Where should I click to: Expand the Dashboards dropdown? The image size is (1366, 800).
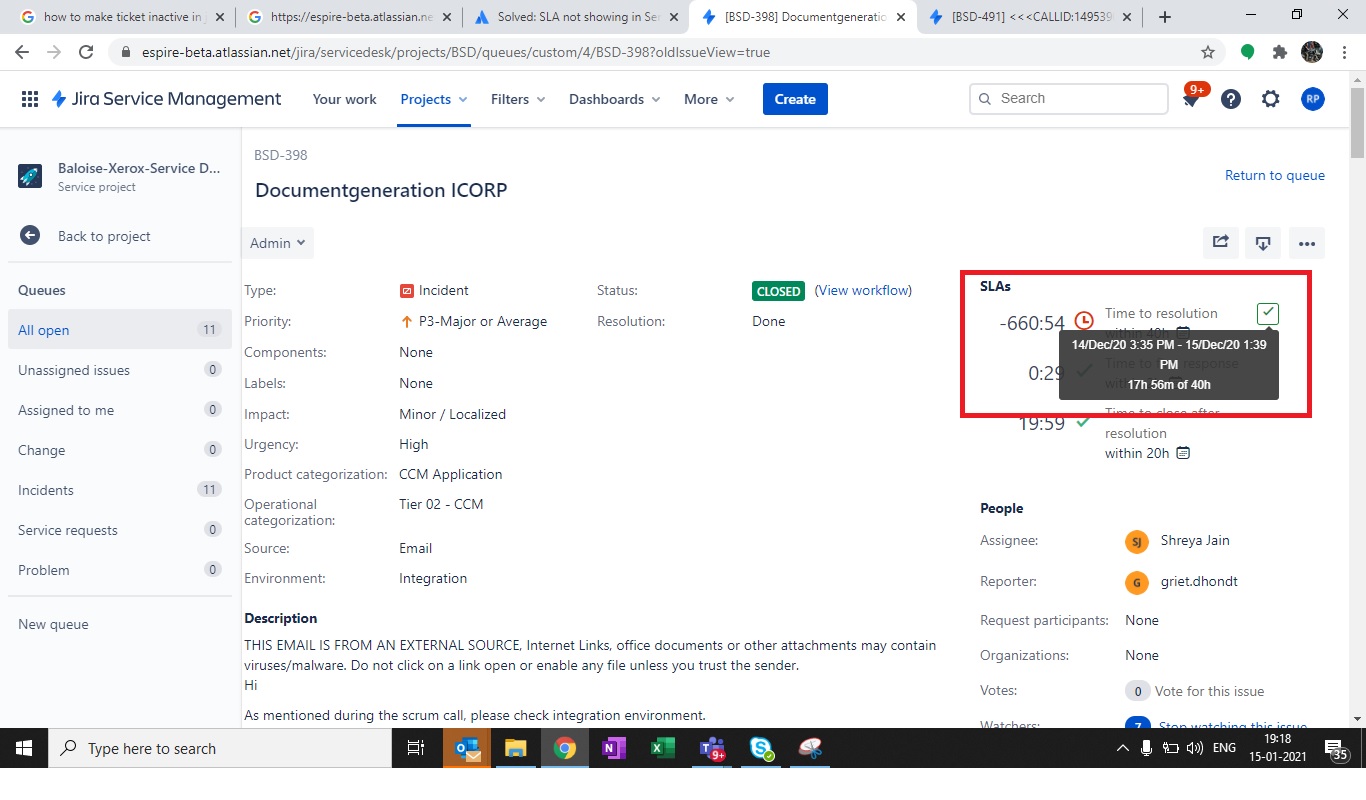coord(615,99)
